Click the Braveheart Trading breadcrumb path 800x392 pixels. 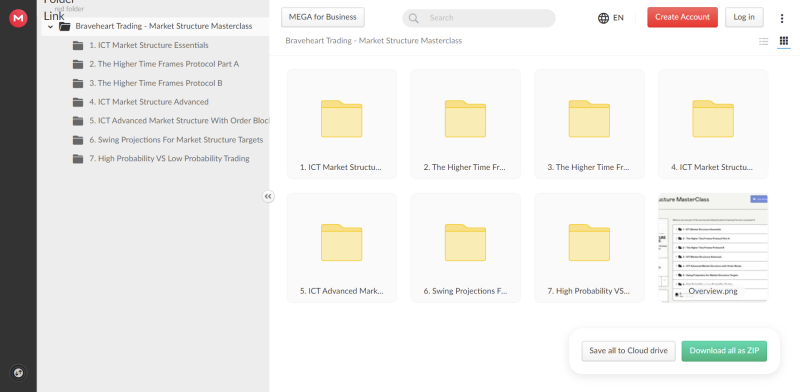pyautogui.click(x=373, y=41)
